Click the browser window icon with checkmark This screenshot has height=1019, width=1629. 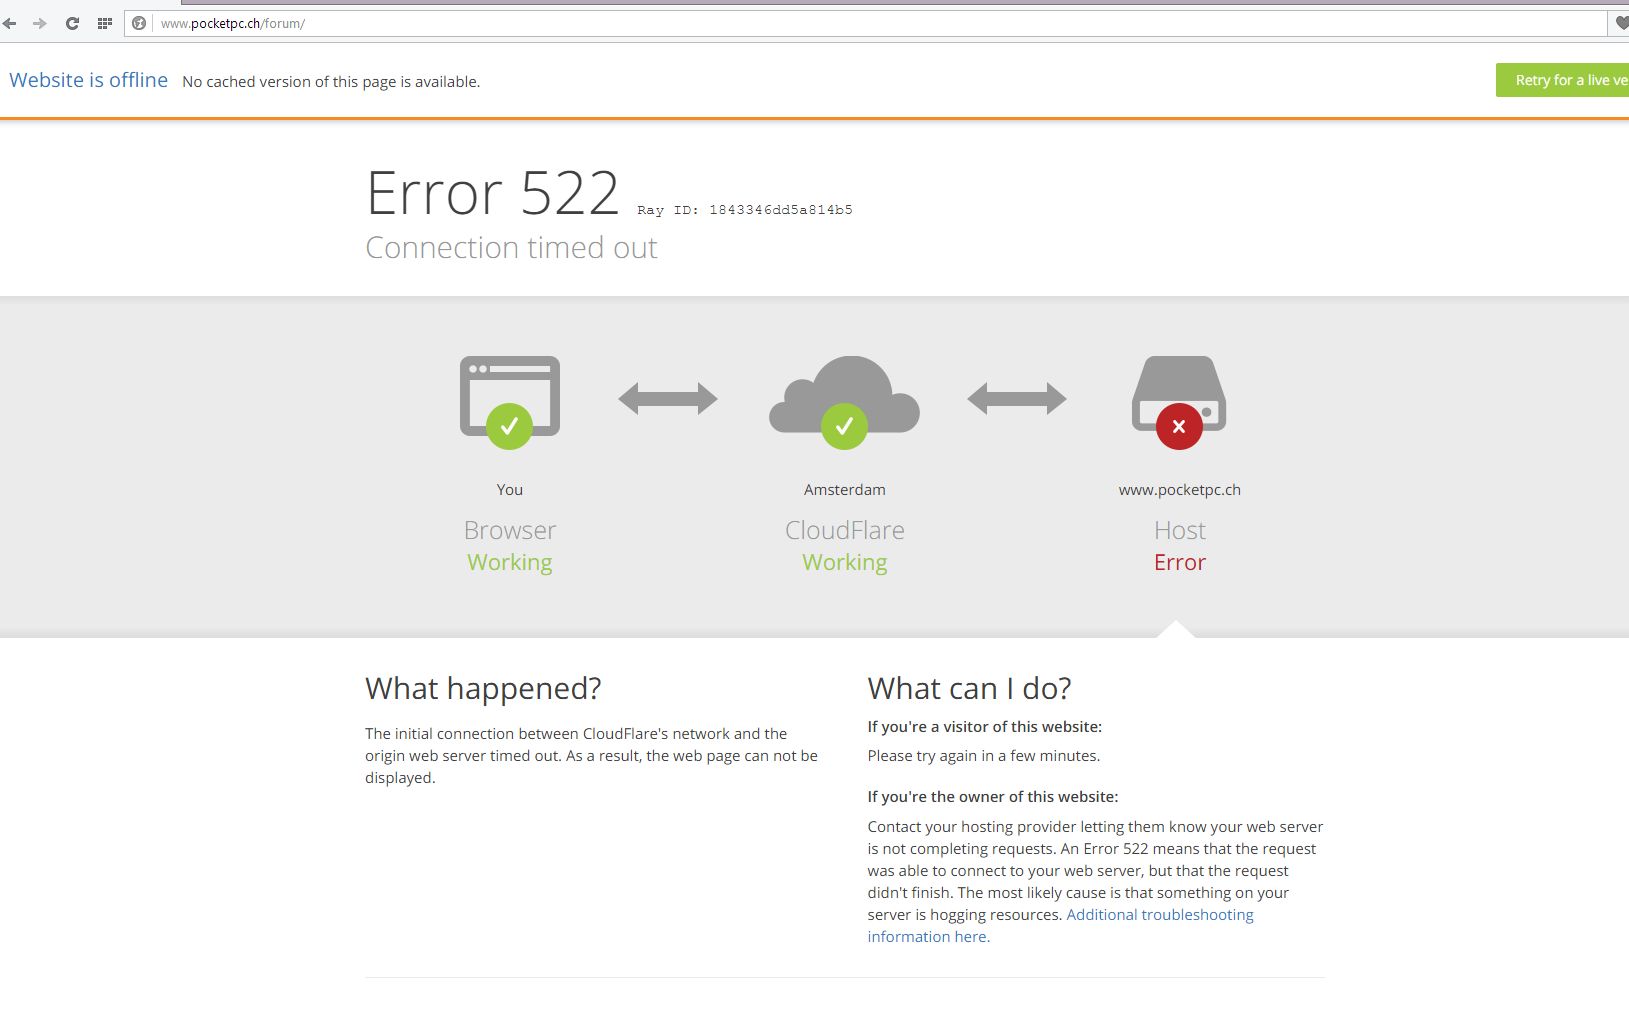coord(510,401)
